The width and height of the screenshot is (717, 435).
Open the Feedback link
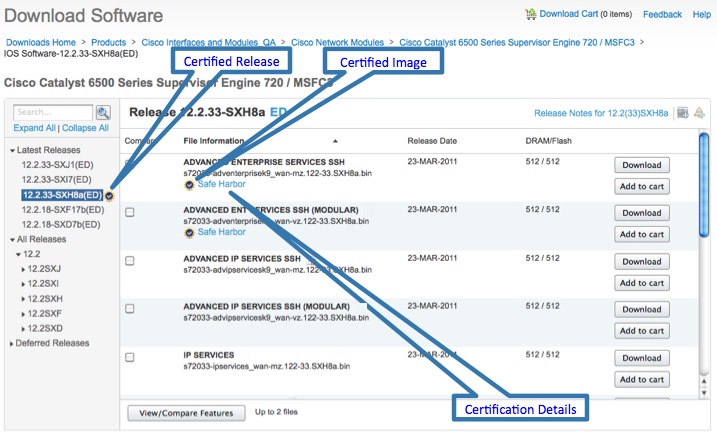point(662,15)
